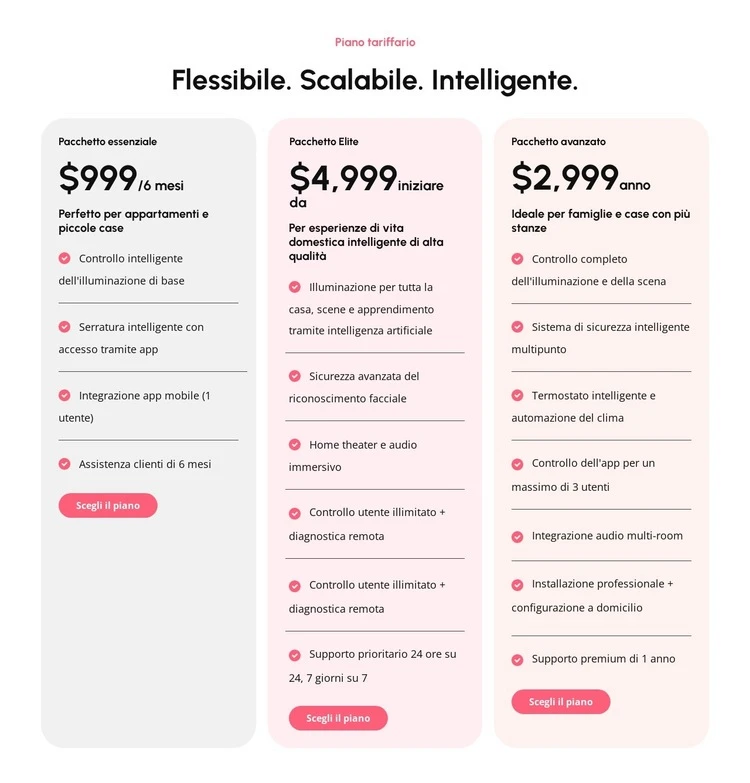Click the checkmark for "Supporto prioritario 24 ore"
Viewport: 750px width, 783px height.
[x=295, y=655]
